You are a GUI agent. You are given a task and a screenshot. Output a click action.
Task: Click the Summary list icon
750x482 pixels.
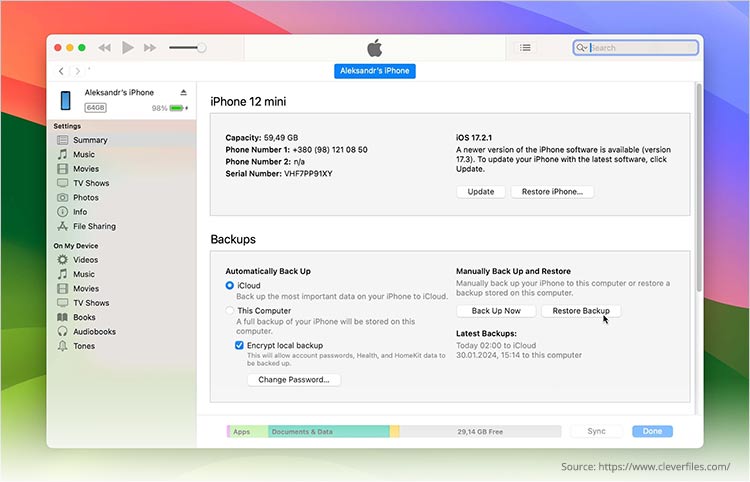click(x=62, y=140)
